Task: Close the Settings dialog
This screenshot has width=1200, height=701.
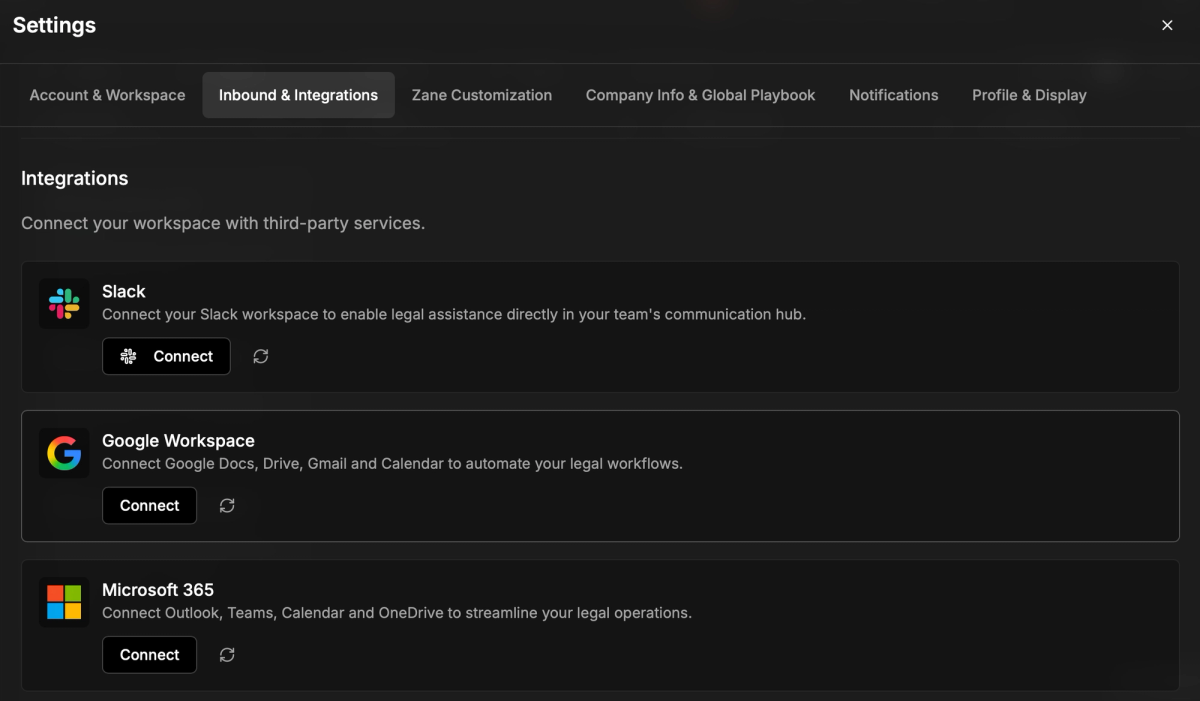Action: (1167, 26)
